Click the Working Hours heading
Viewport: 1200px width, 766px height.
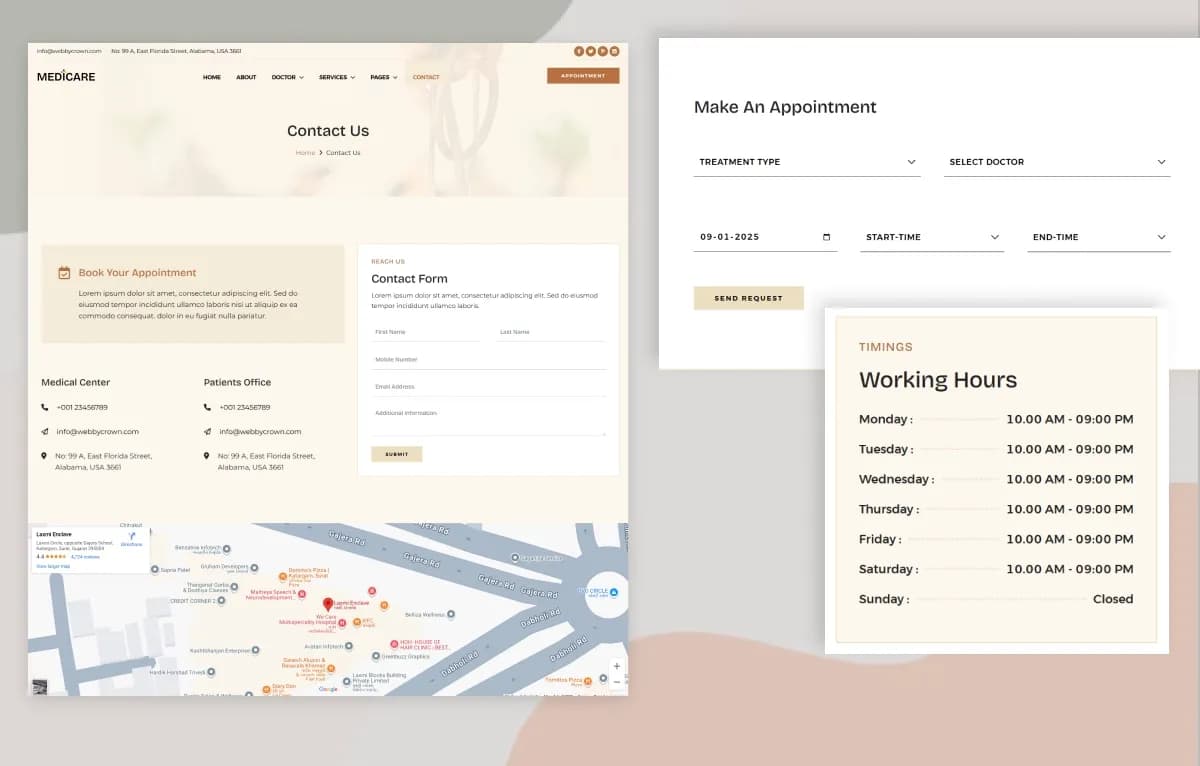point(938,380)
